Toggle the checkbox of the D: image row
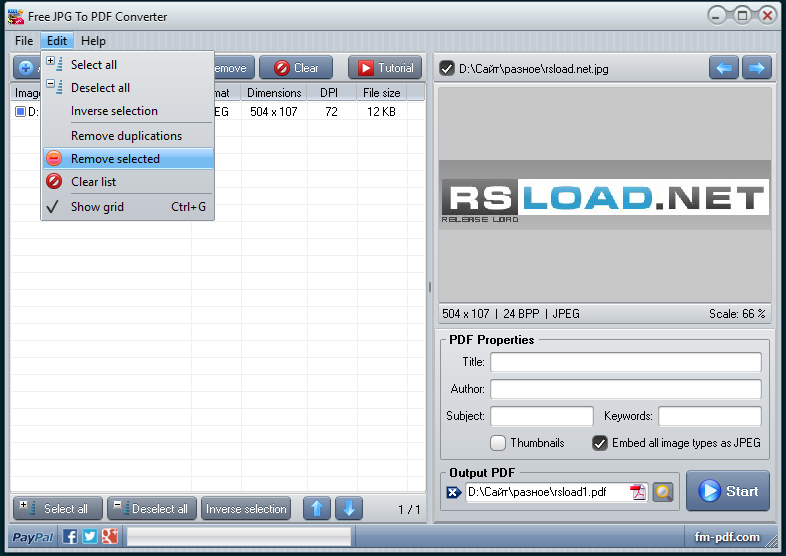Viewport: 786px width, 556px height. coord(20,111)
